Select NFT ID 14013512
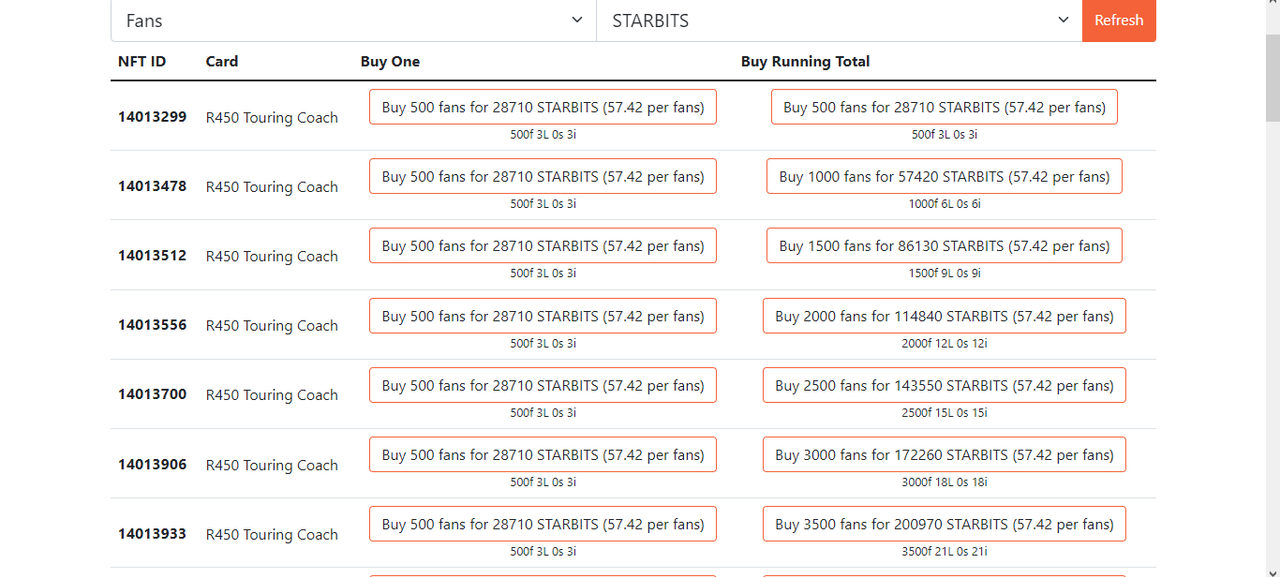The image size is (1280, 577). [152, 255]
